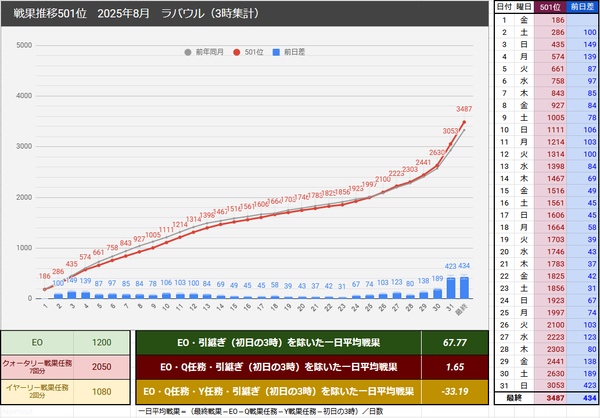Click table cell 423 in day 31 row
Screen dimensions: 600x418
click(x=582, y=385)
